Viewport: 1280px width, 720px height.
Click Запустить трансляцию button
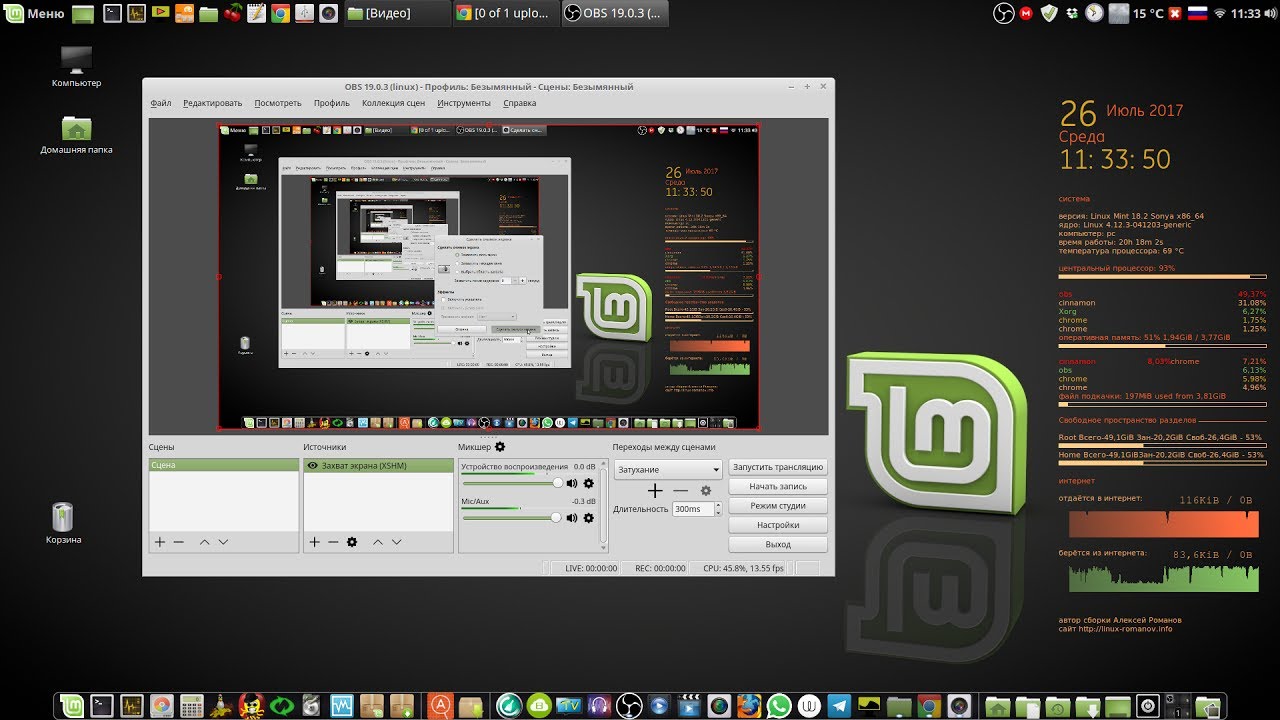pyautogui.click(x=778, y=467)
